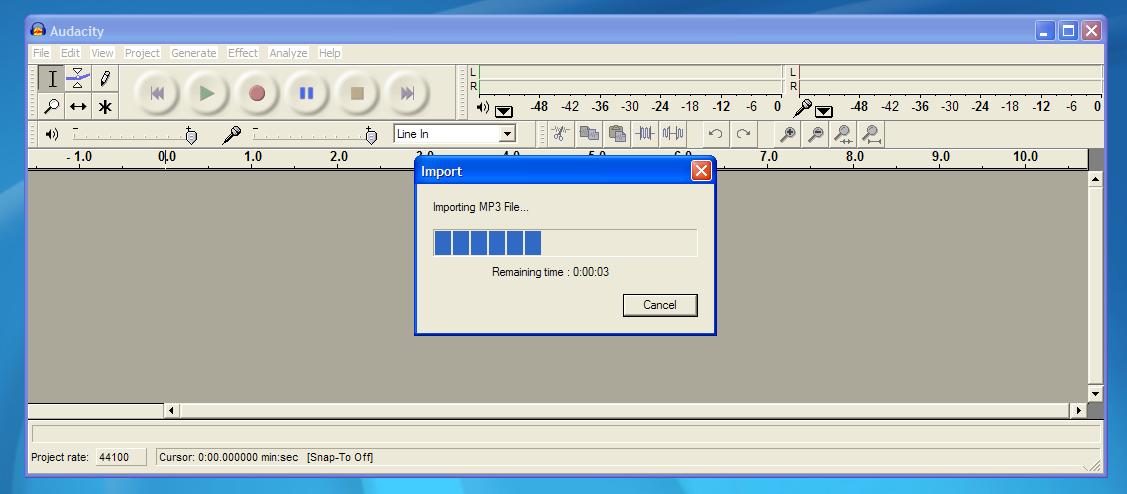Click the red Record button
The height and width of the screenshot is (494, 1127).
tap(257, 93)
